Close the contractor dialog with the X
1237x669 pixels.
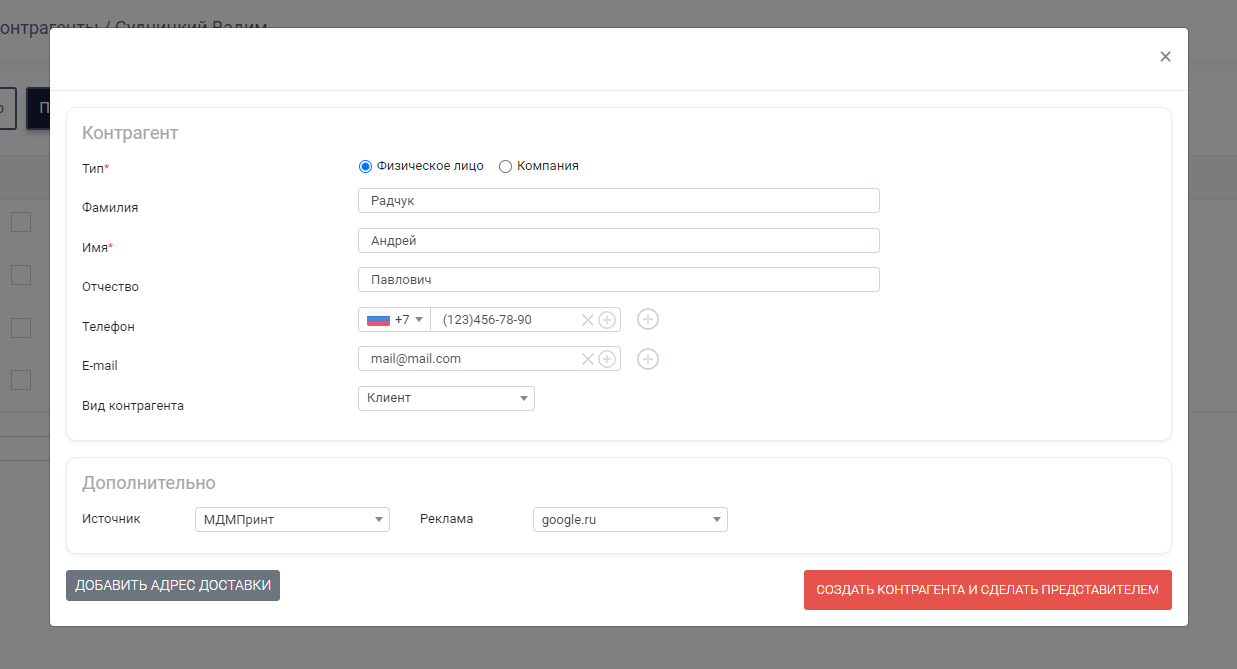coord(1165,57)
